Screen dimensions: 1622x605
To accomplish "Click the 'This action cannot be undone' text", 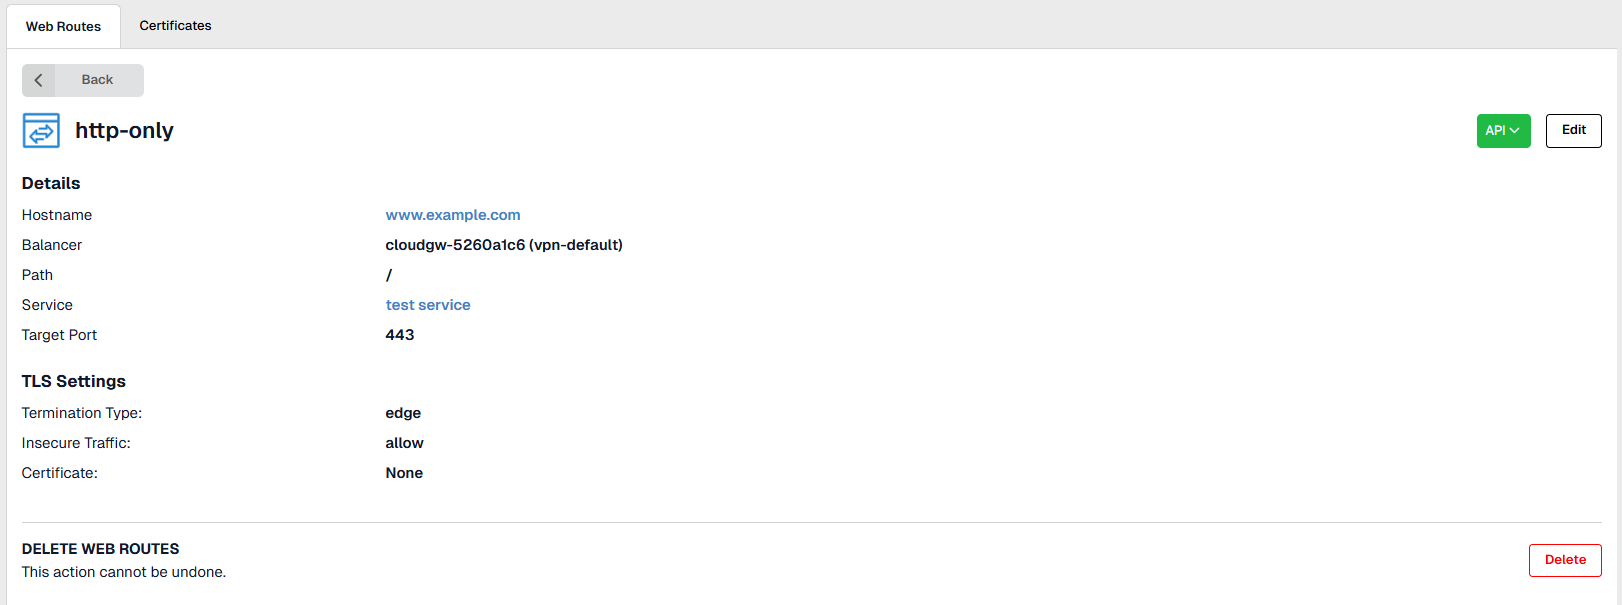I will (x=124, y=572).
